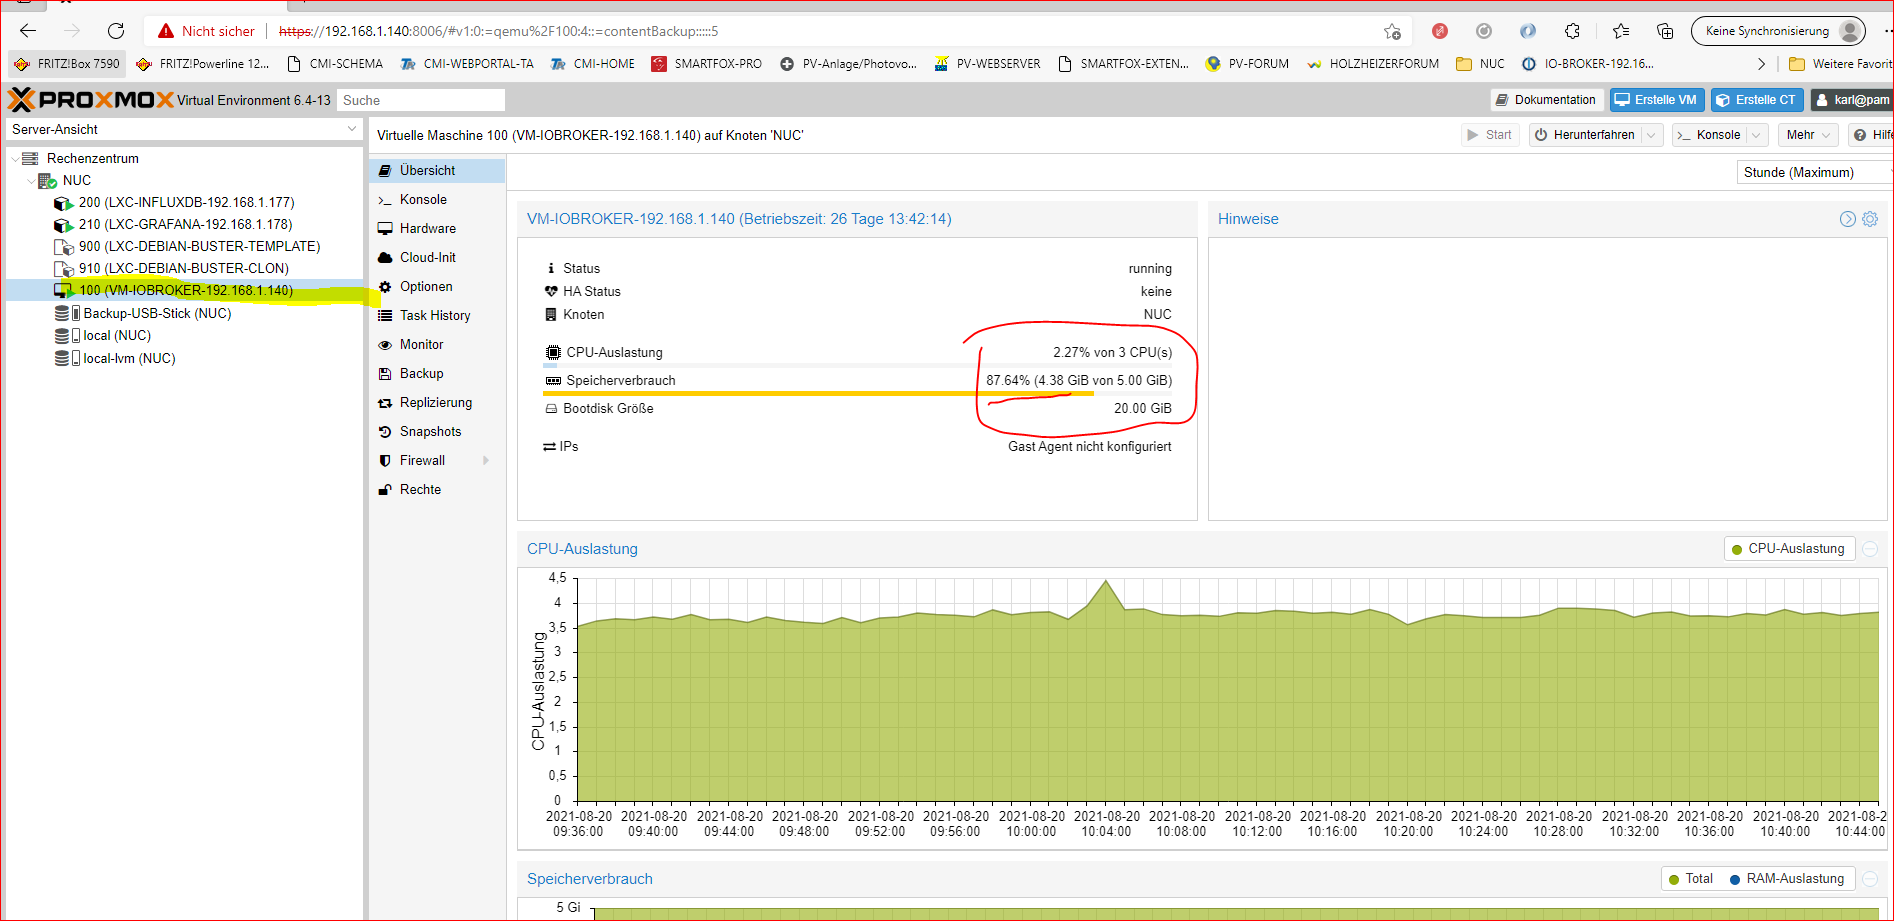Open the Mehr menu
Screen dimensions: 1894x921
pos(1808,135)
